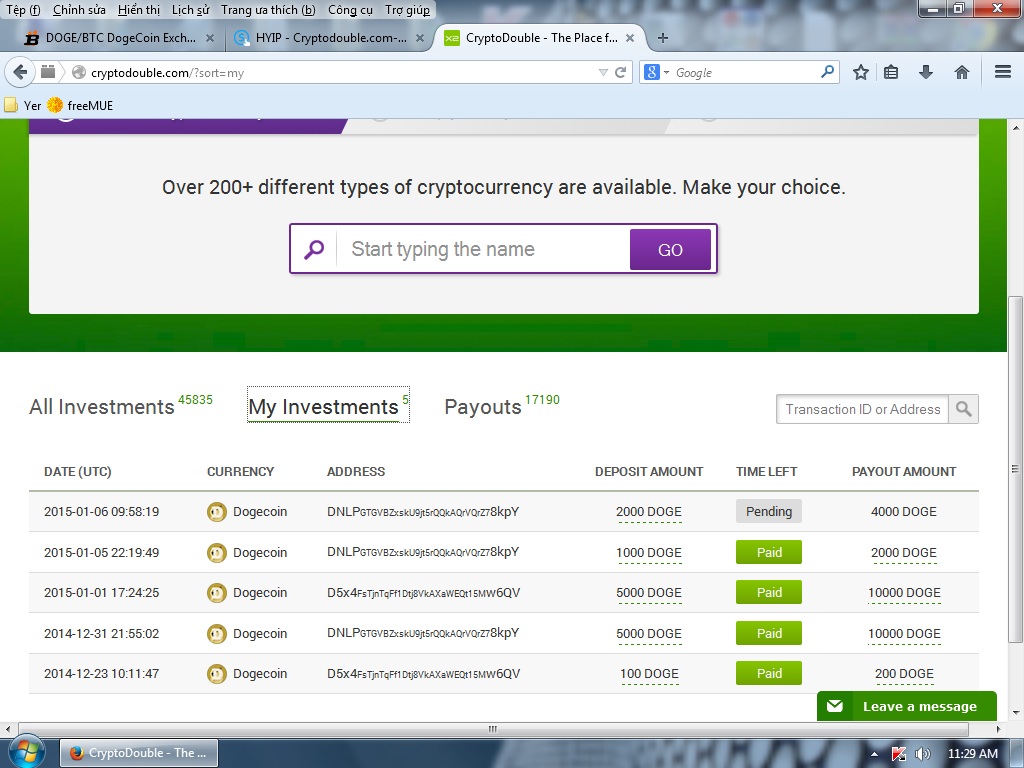Click Dogecoin icon in 2014-12-23 row
This screenshot has width=1024, height=768.
click(x=216, y=674)
